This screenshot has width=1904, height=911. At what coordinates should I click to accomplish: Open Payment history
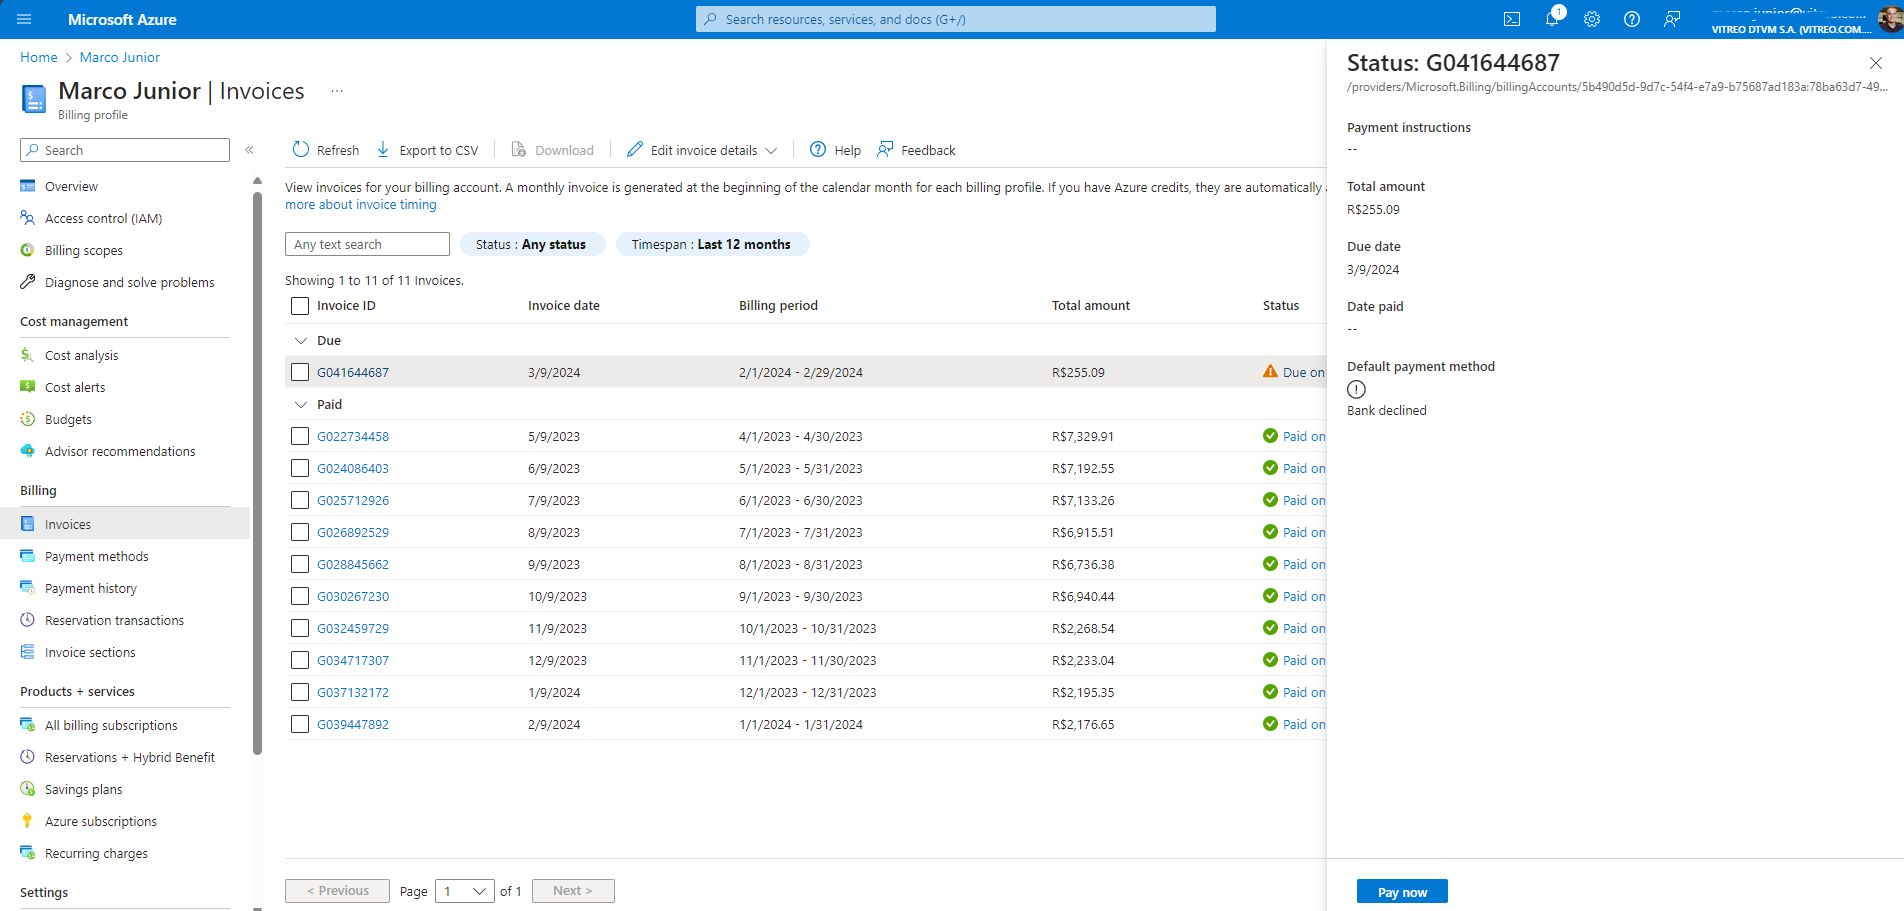91,588
